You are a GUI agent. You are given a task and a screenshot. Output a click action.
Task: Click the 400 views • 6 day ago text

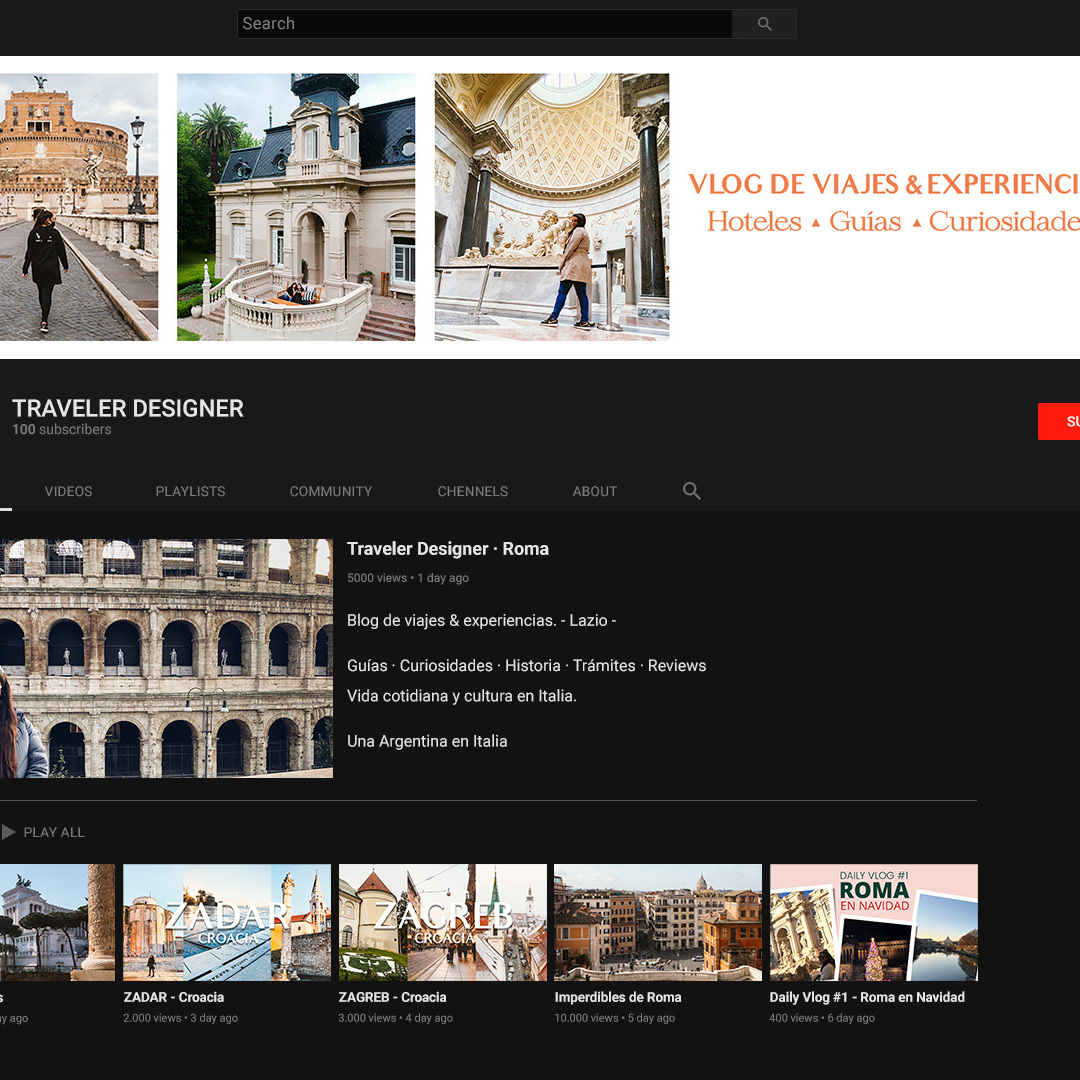822,1018
